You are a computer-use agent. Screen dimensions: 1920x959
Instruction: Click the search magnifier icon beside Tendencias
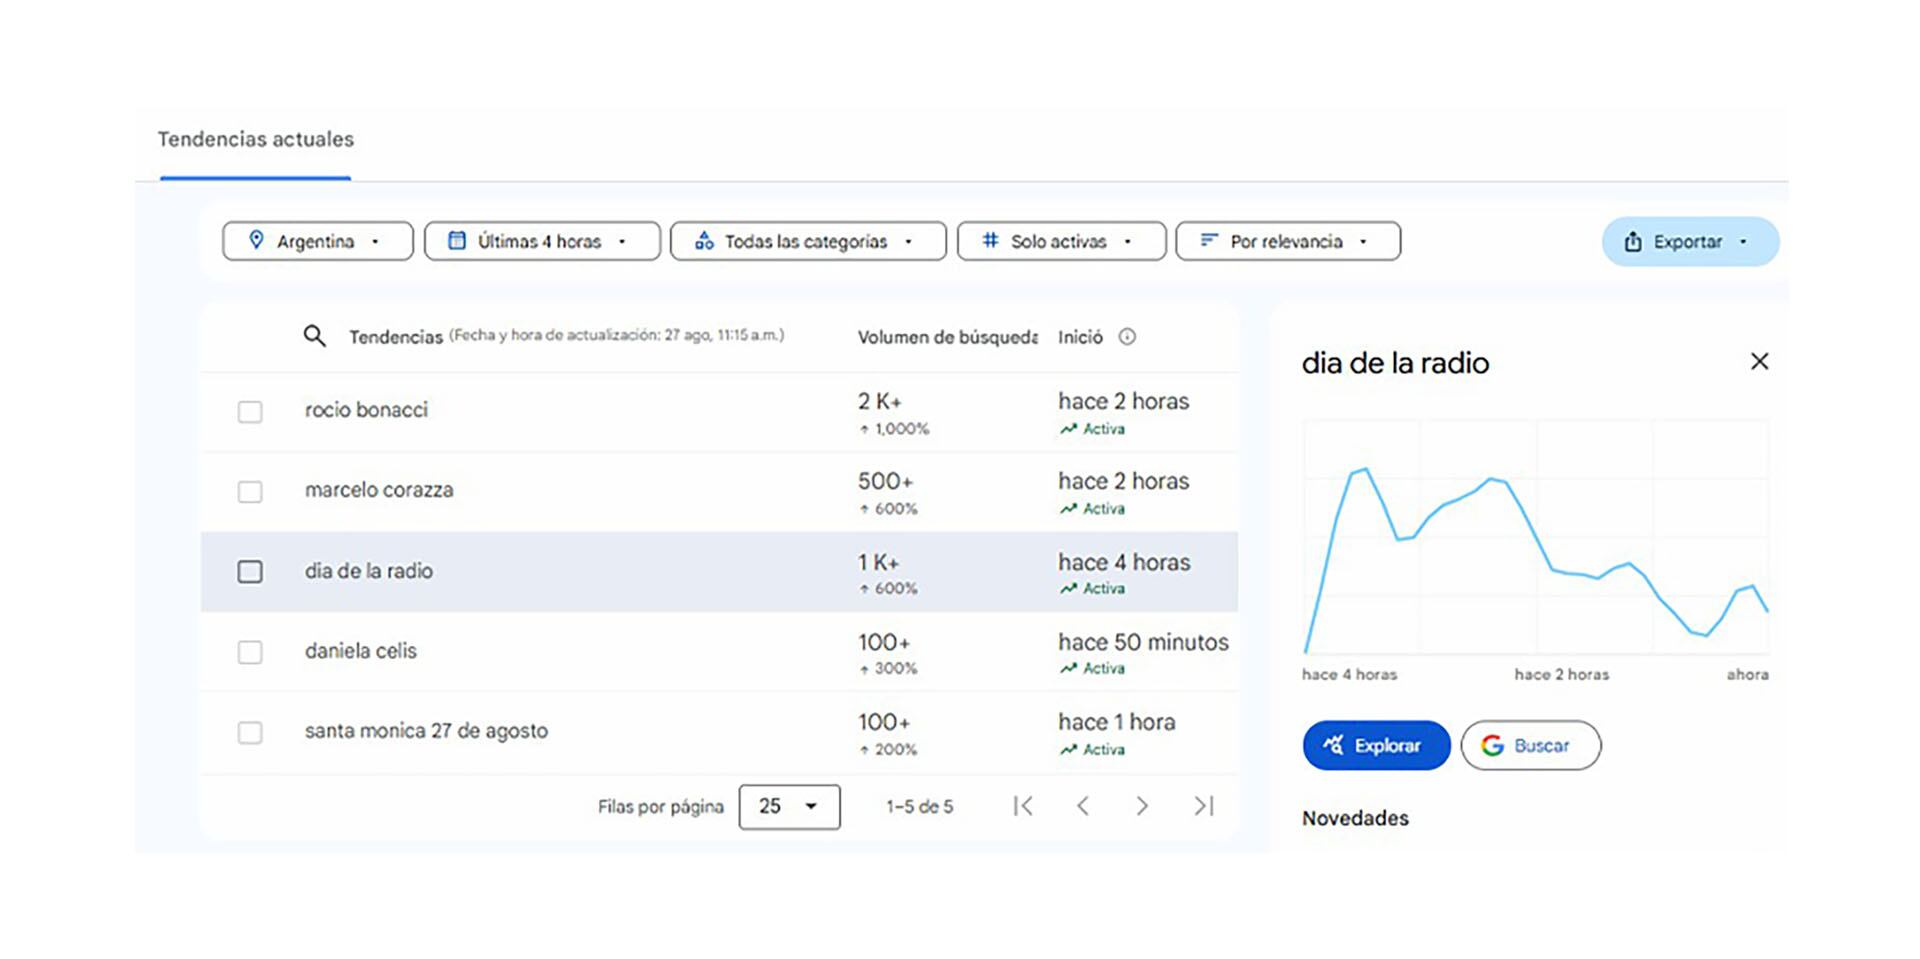tap(314, 336)
